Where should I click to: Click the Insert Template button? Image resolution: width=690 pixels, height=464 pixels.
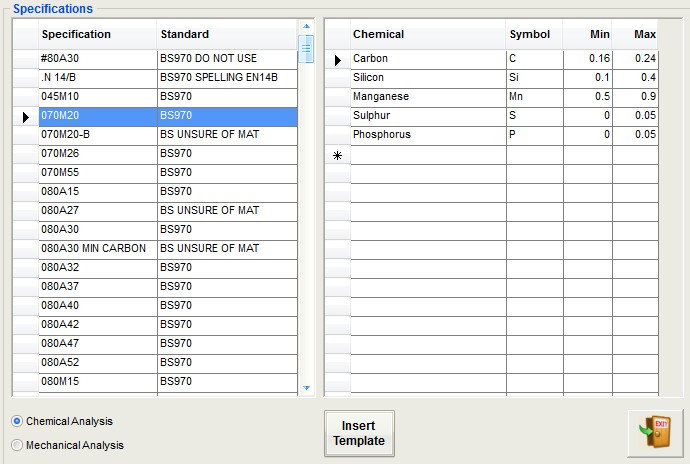click(359, 433)
